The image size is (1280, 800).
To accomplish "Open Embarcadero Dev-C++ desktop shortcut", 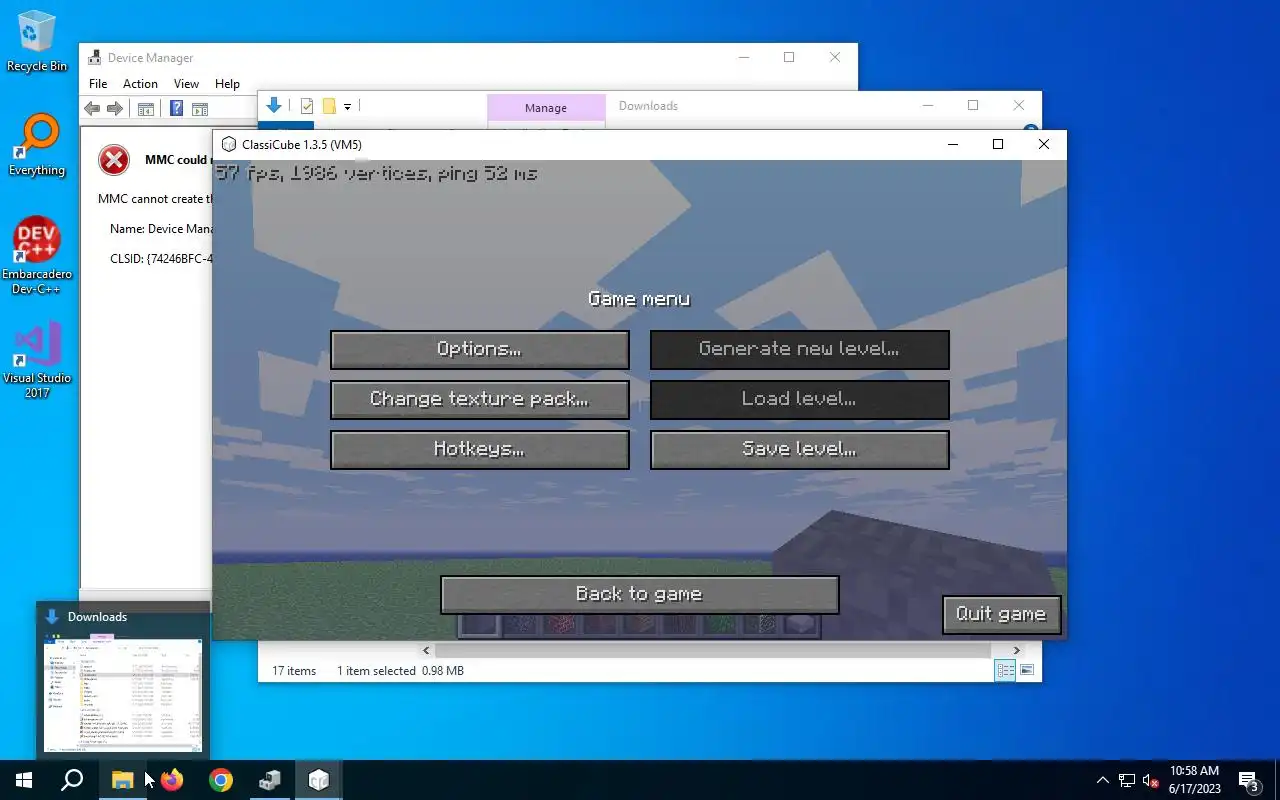I will pos(37,256).
